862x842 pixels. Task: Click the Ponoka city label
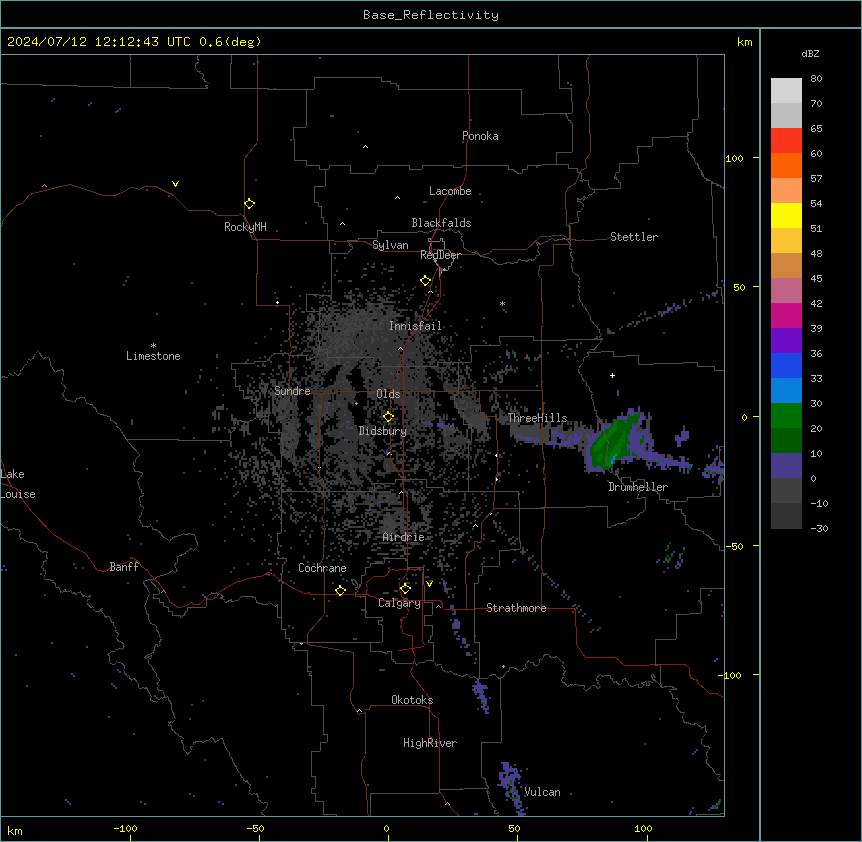pos(480,136)
